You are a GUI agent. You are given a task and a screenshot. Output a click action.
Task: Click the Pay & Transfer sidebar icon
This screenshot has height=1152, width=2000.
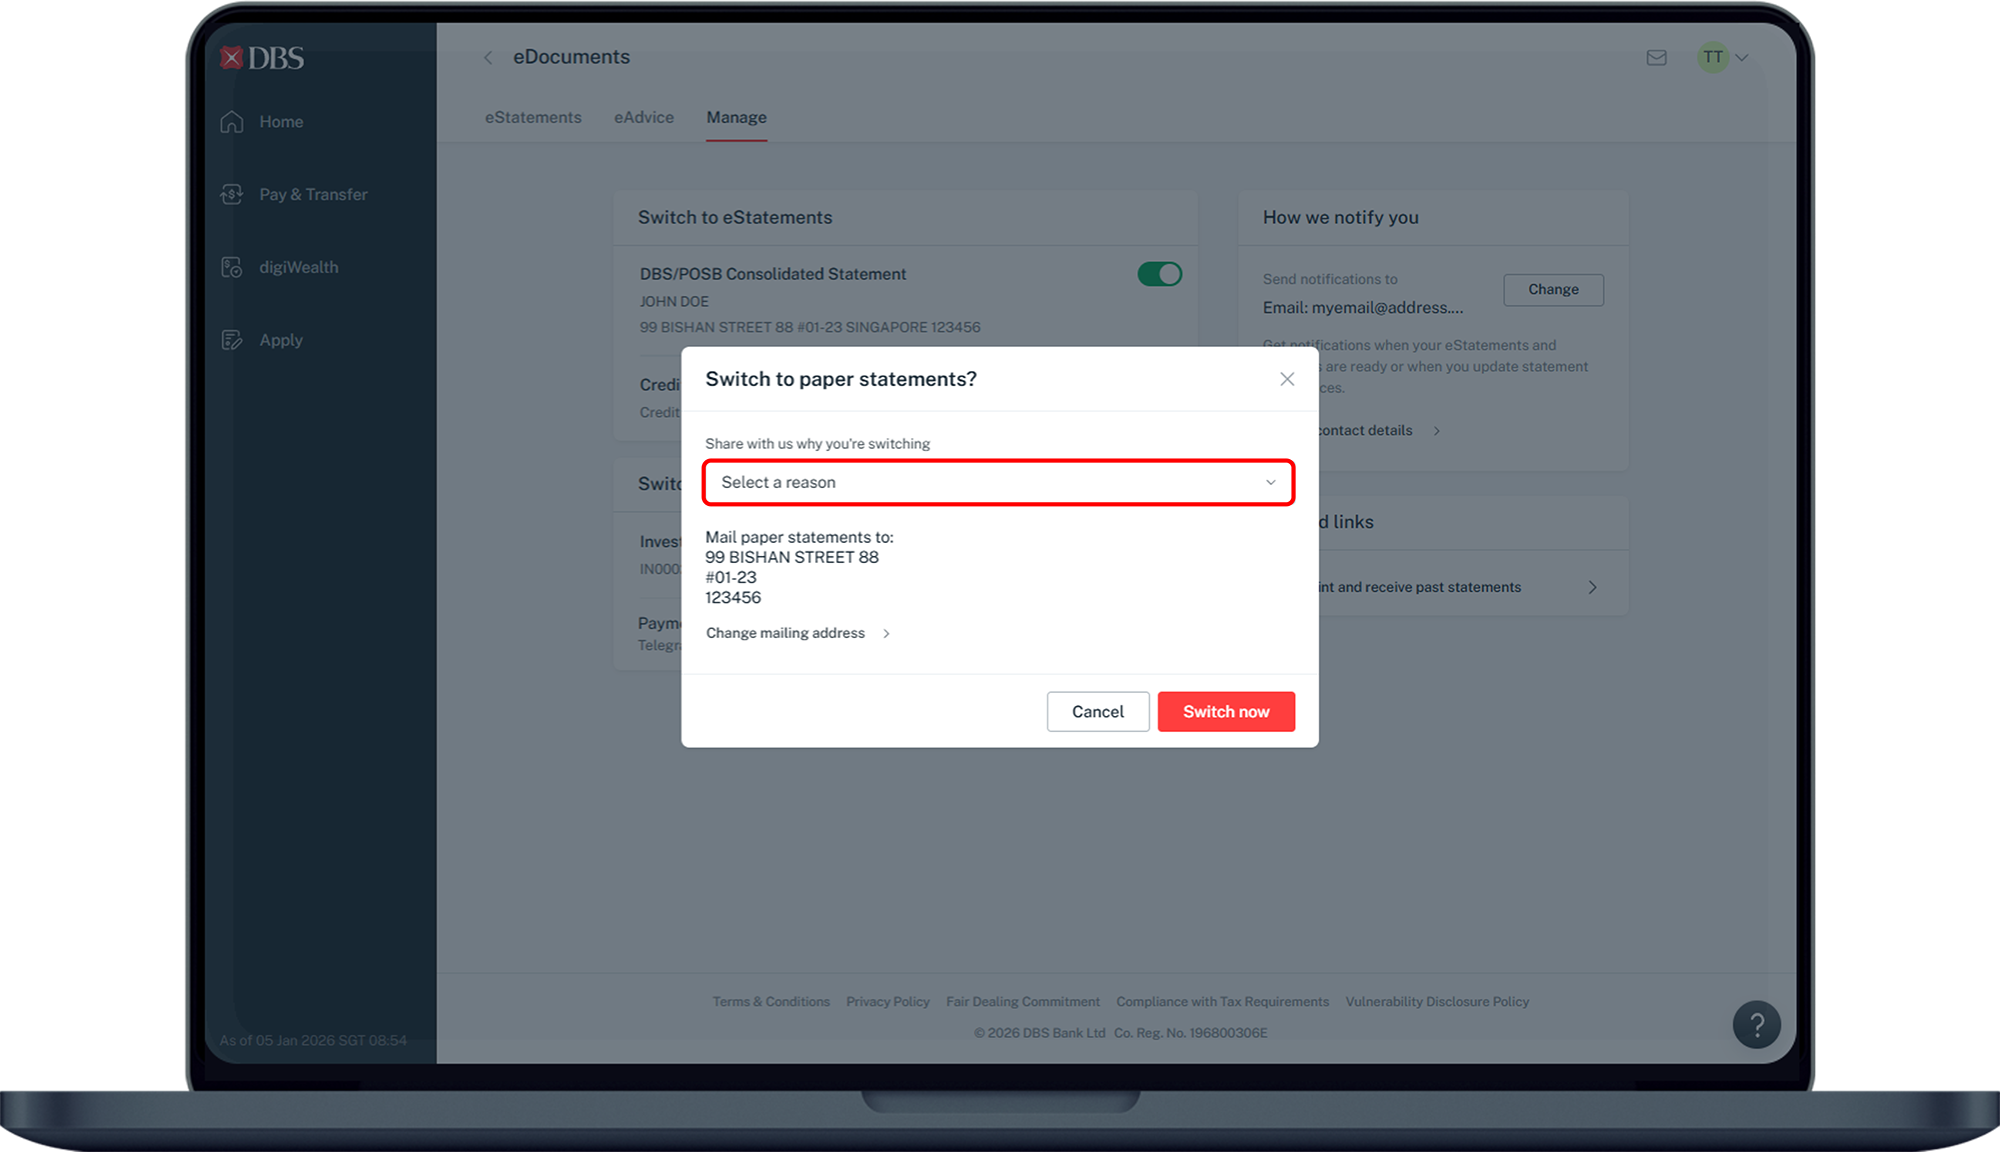232,195
